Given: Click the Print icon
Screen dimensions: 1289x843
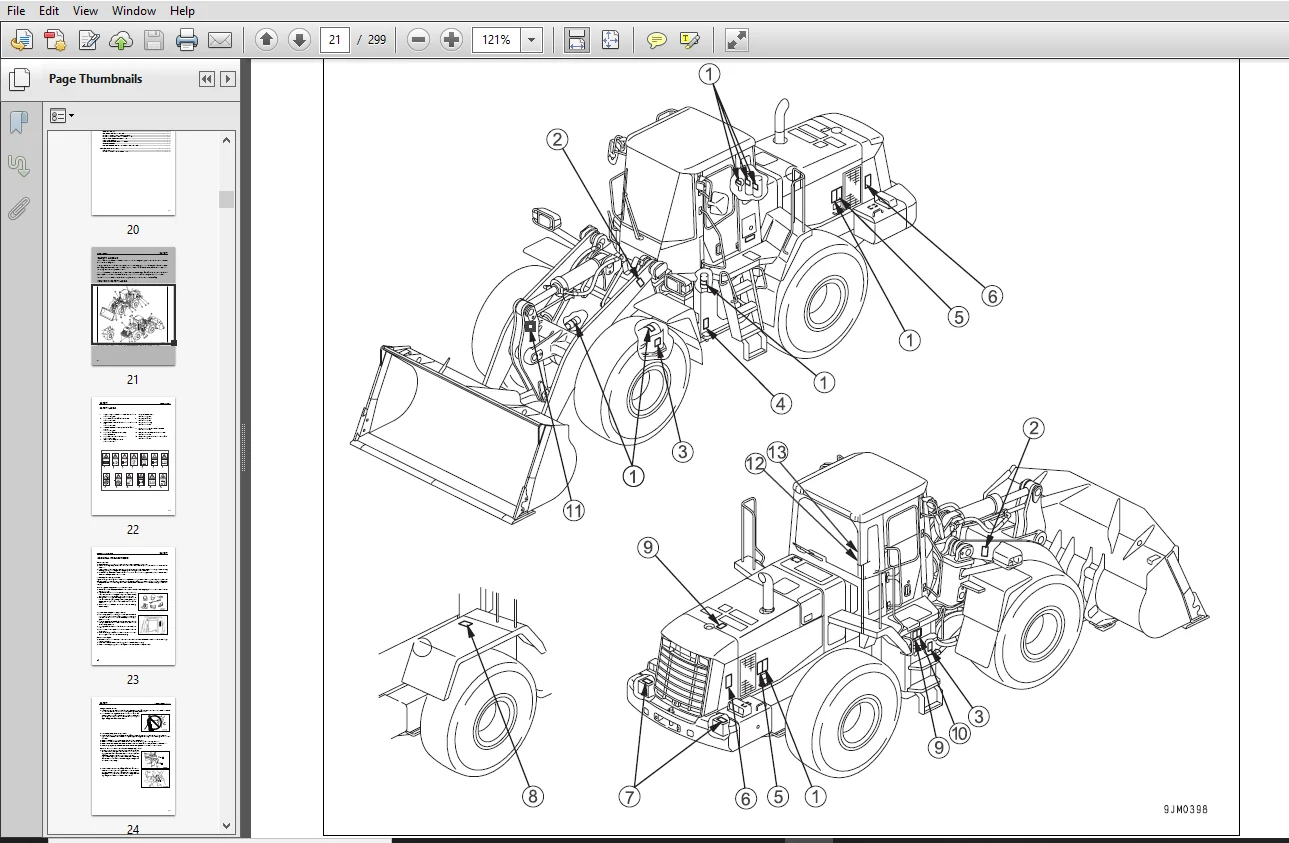Looking at the screenshot, I should pyautogui.click(x=187, y=40).
